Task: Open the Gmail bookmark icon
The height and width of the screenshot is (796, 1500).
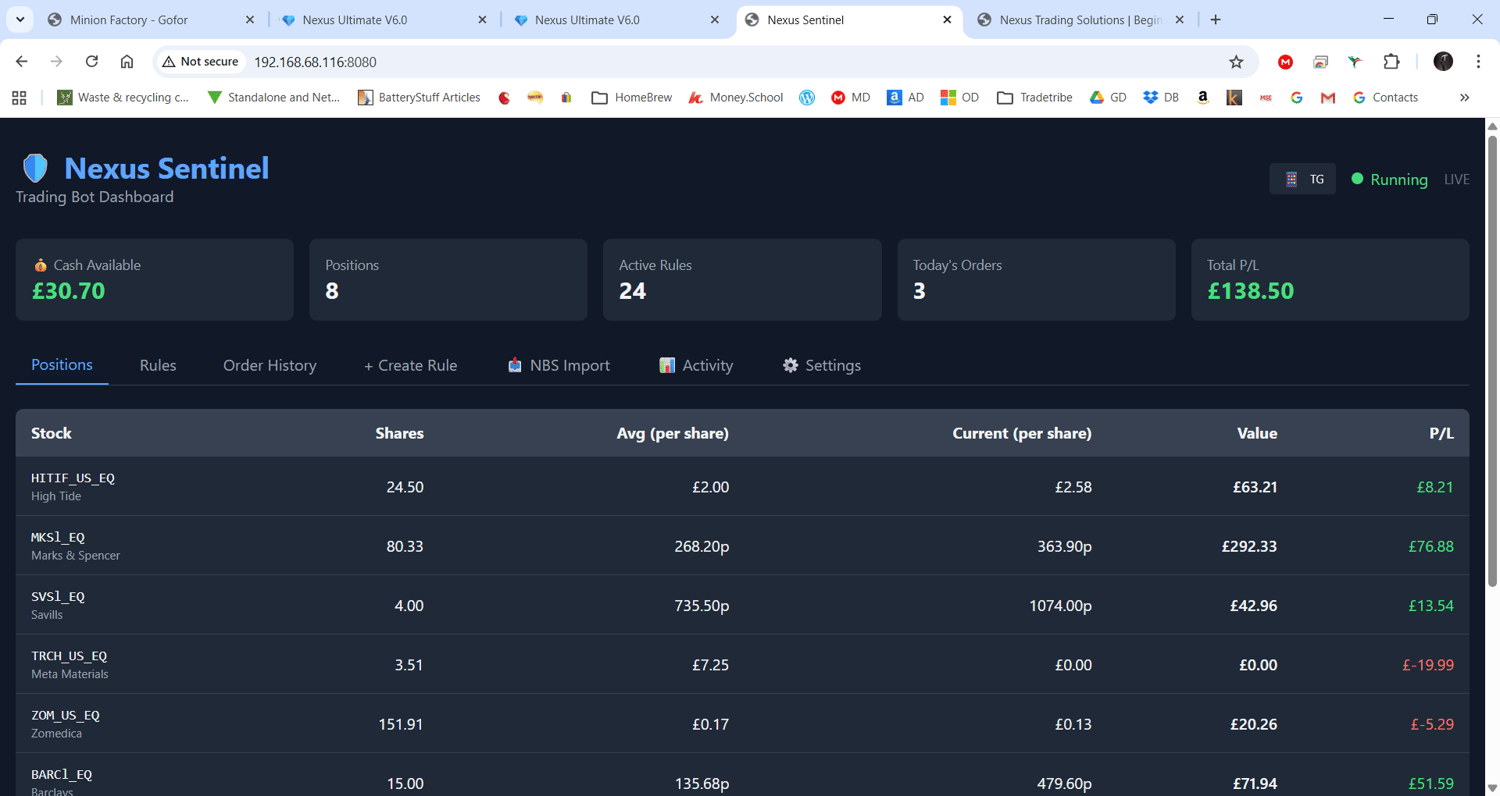Action: point(1328,97)
